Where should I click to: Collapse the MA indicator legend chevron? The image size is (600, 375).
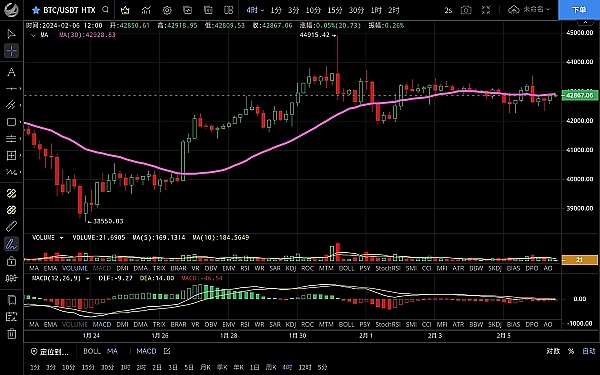point(33,35)
